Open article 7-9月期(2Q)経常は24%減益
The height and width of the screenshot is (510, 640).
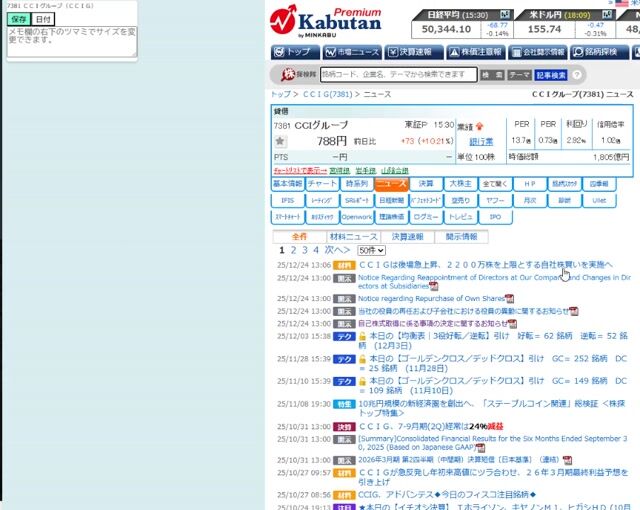pyautogui.click(x=431, y=427)
